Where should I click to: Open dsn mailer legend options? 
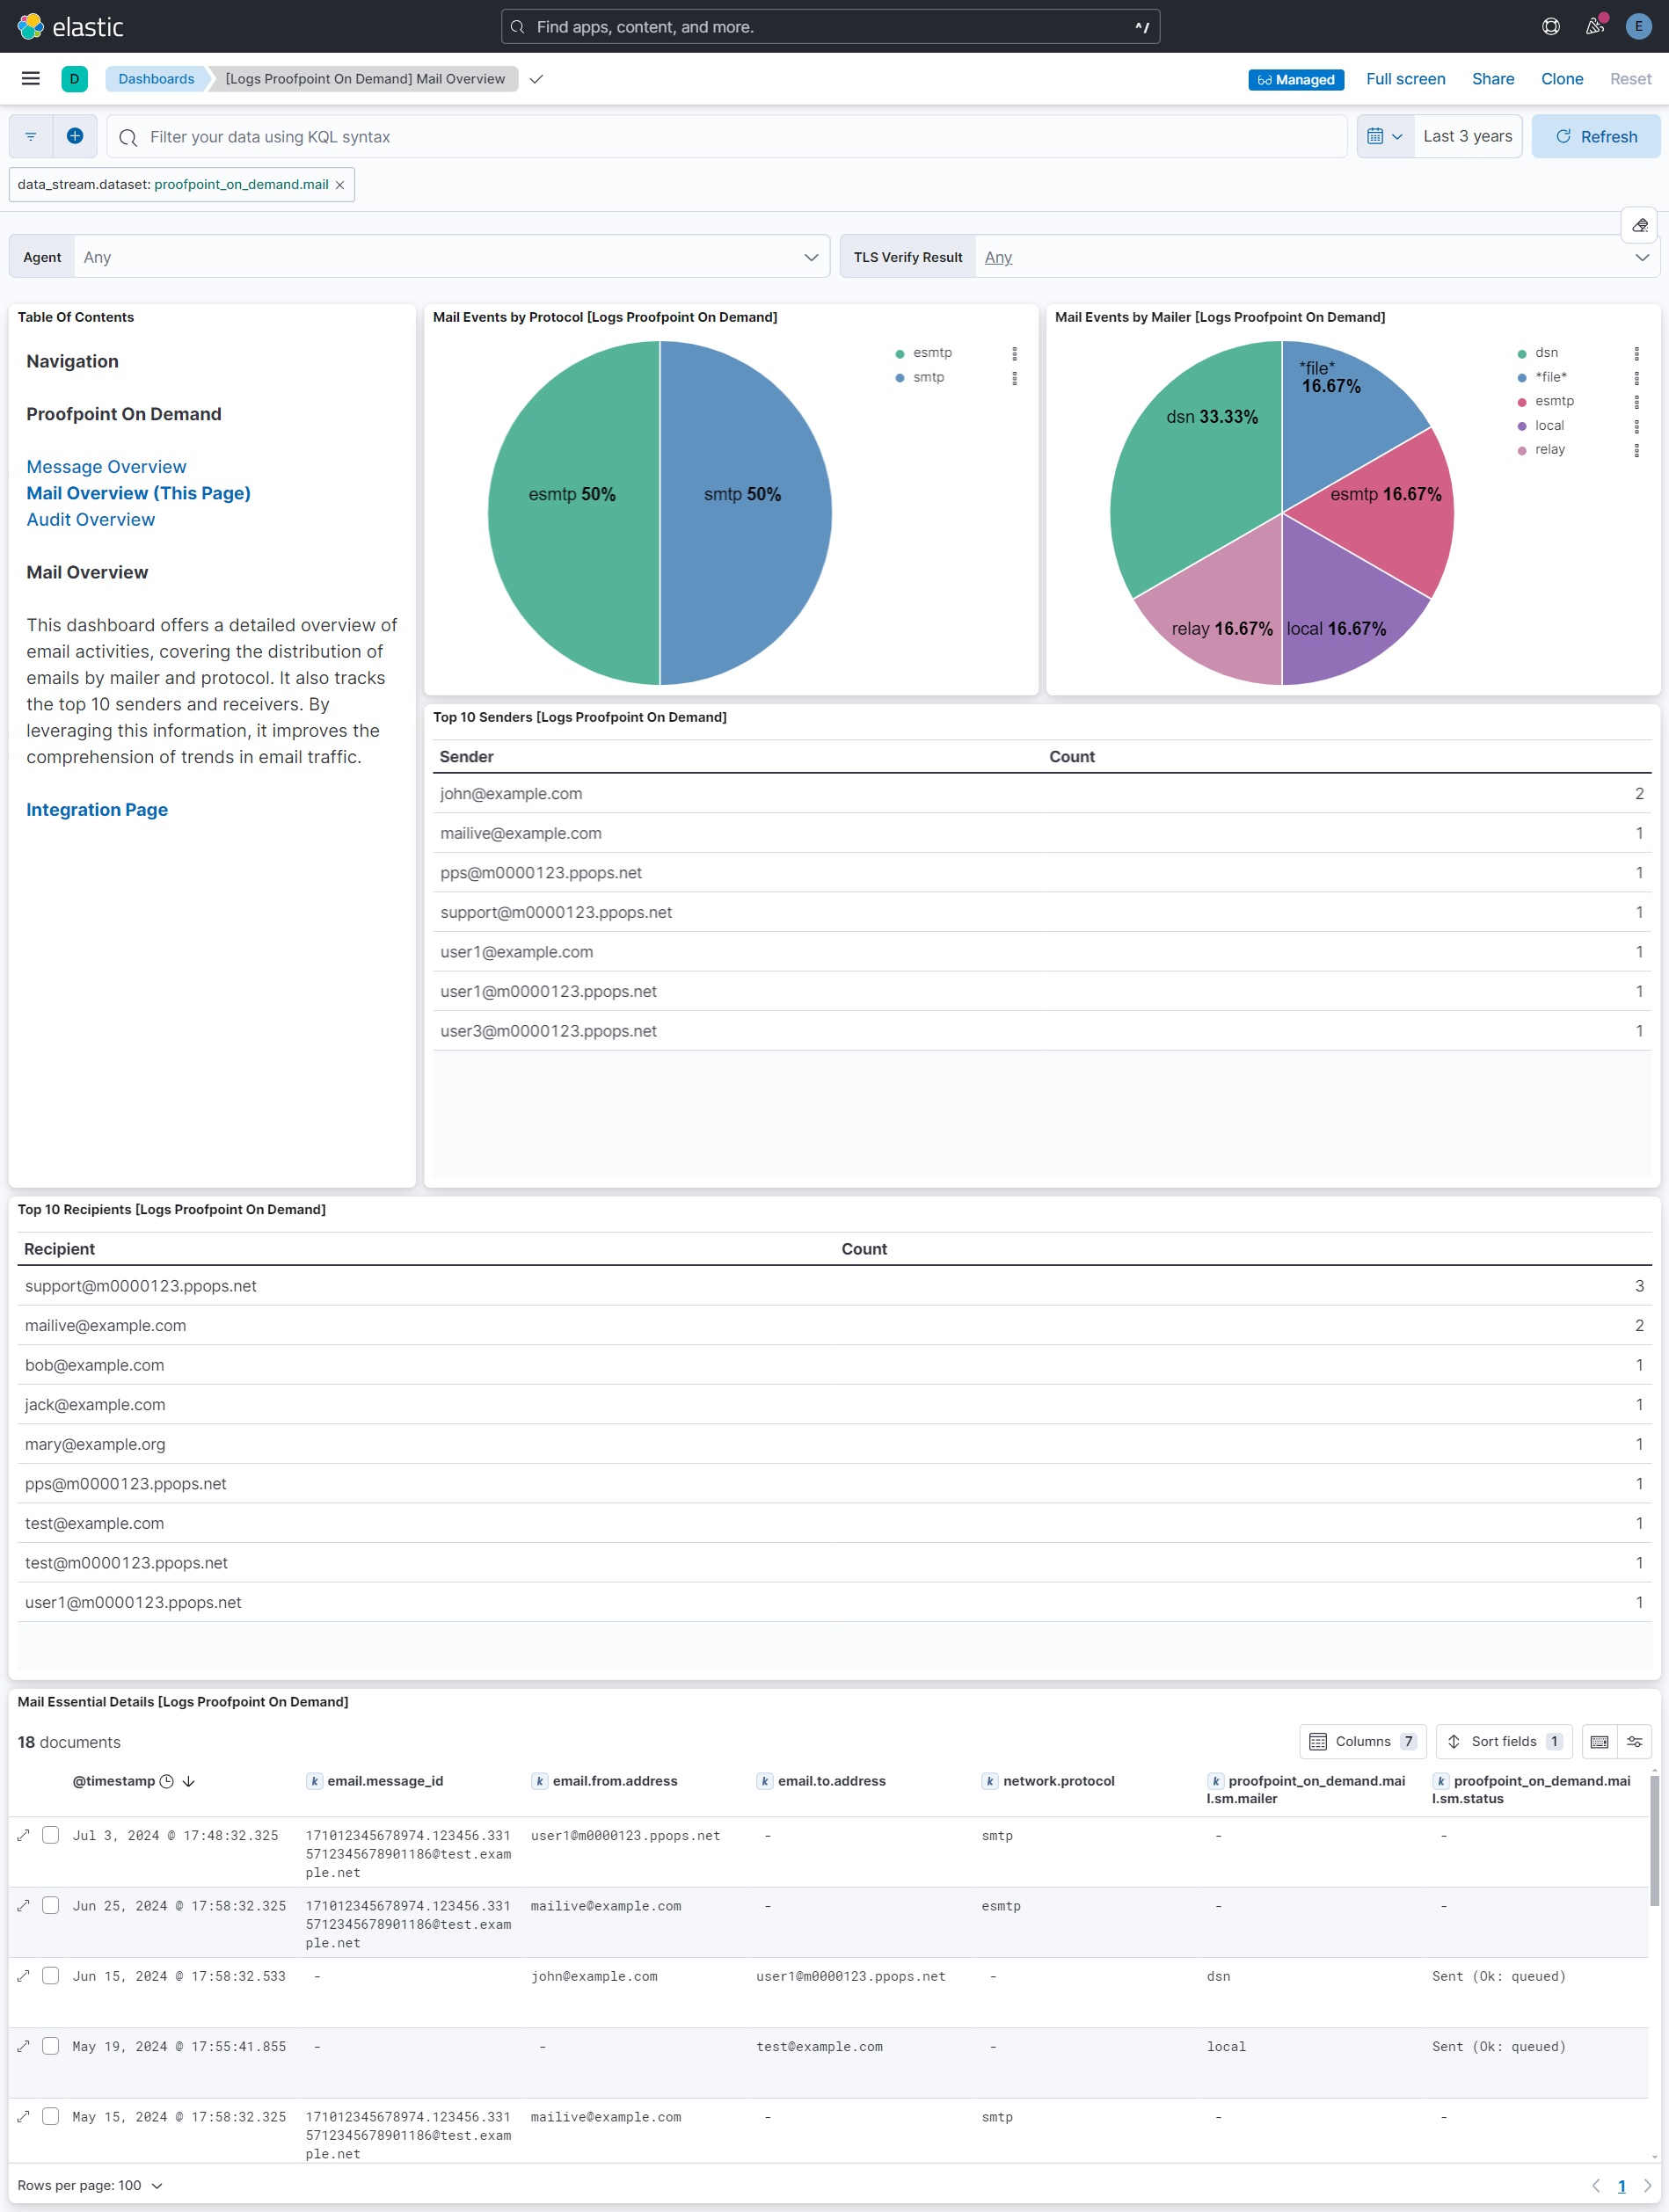click(1636, 354)
